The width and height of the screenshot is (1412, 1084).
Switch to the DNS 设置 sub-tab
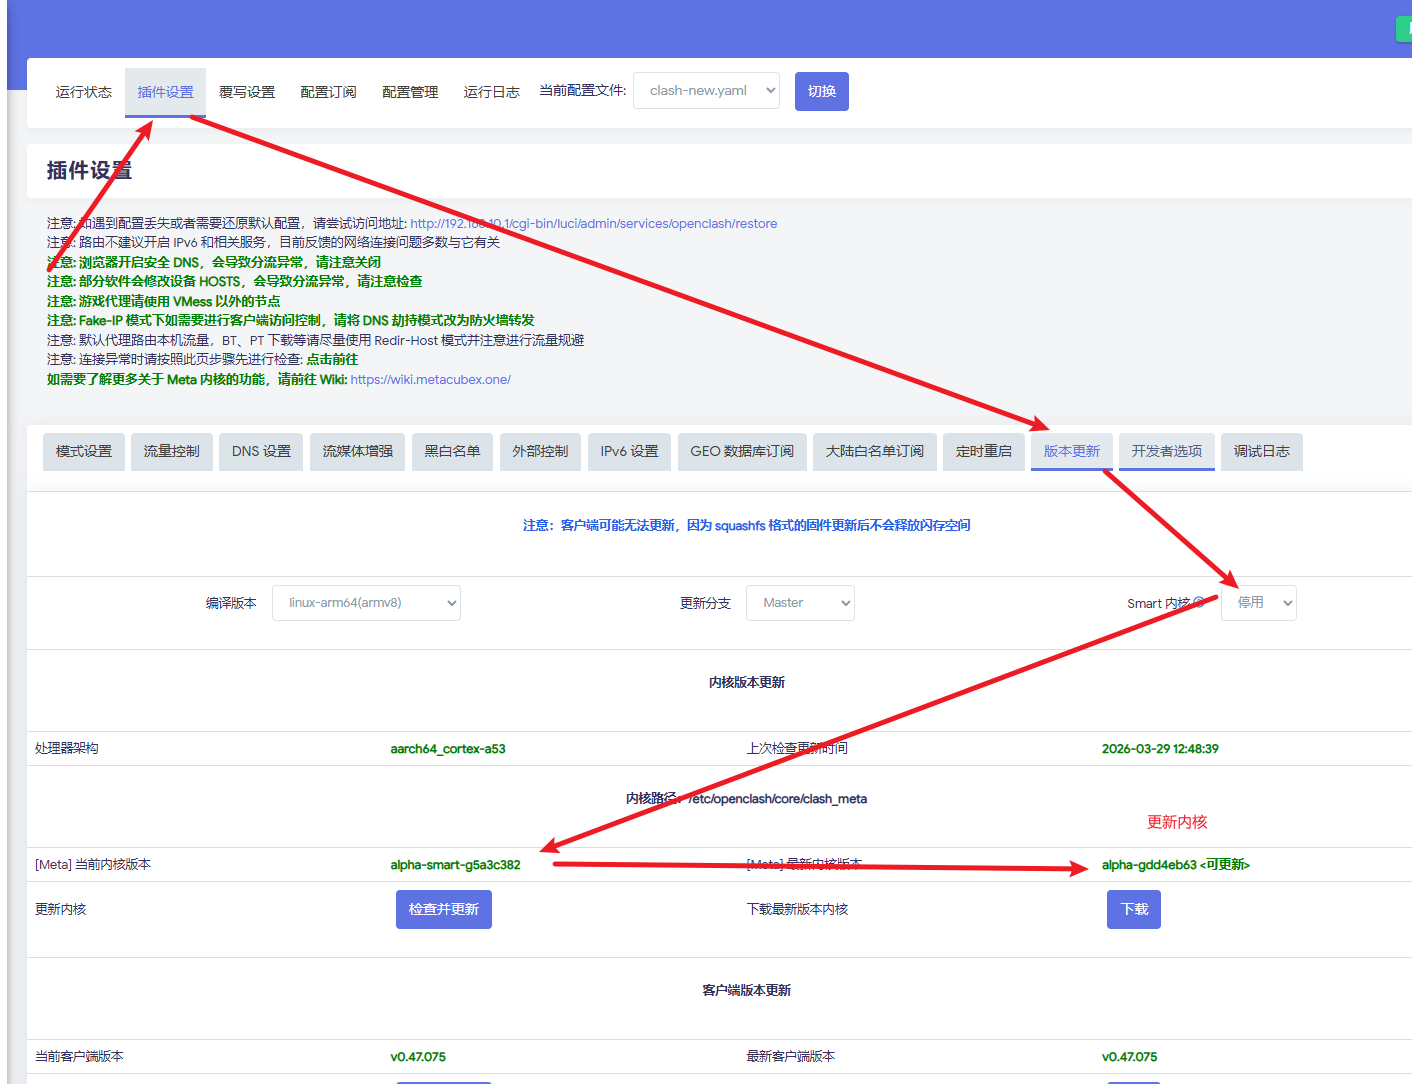pos(262,452)
